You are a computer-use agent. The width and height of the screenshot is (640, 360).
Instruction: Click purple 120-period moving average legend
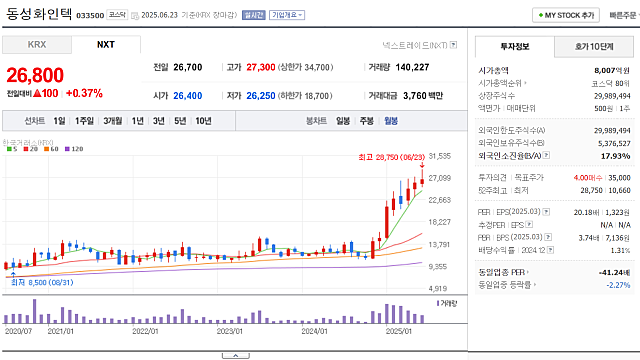click(x=74, y=149)
